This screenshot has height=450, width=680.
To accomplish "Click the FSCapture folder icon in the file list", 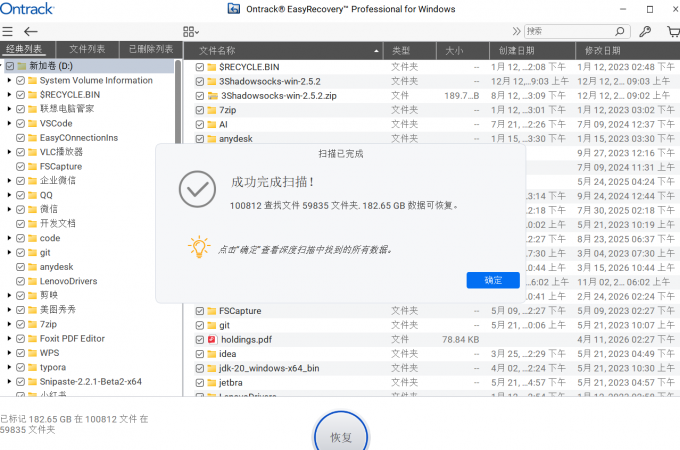I will 212,311.
